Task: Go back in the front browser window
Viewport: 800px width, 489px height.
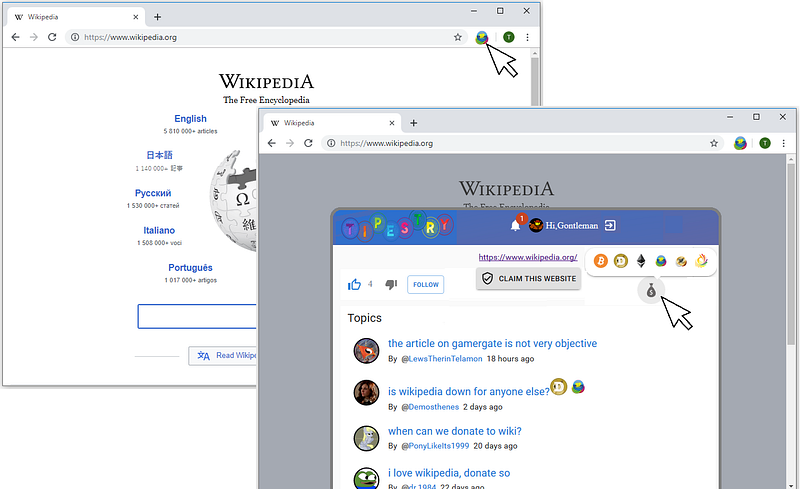Action: coord(271,143)
